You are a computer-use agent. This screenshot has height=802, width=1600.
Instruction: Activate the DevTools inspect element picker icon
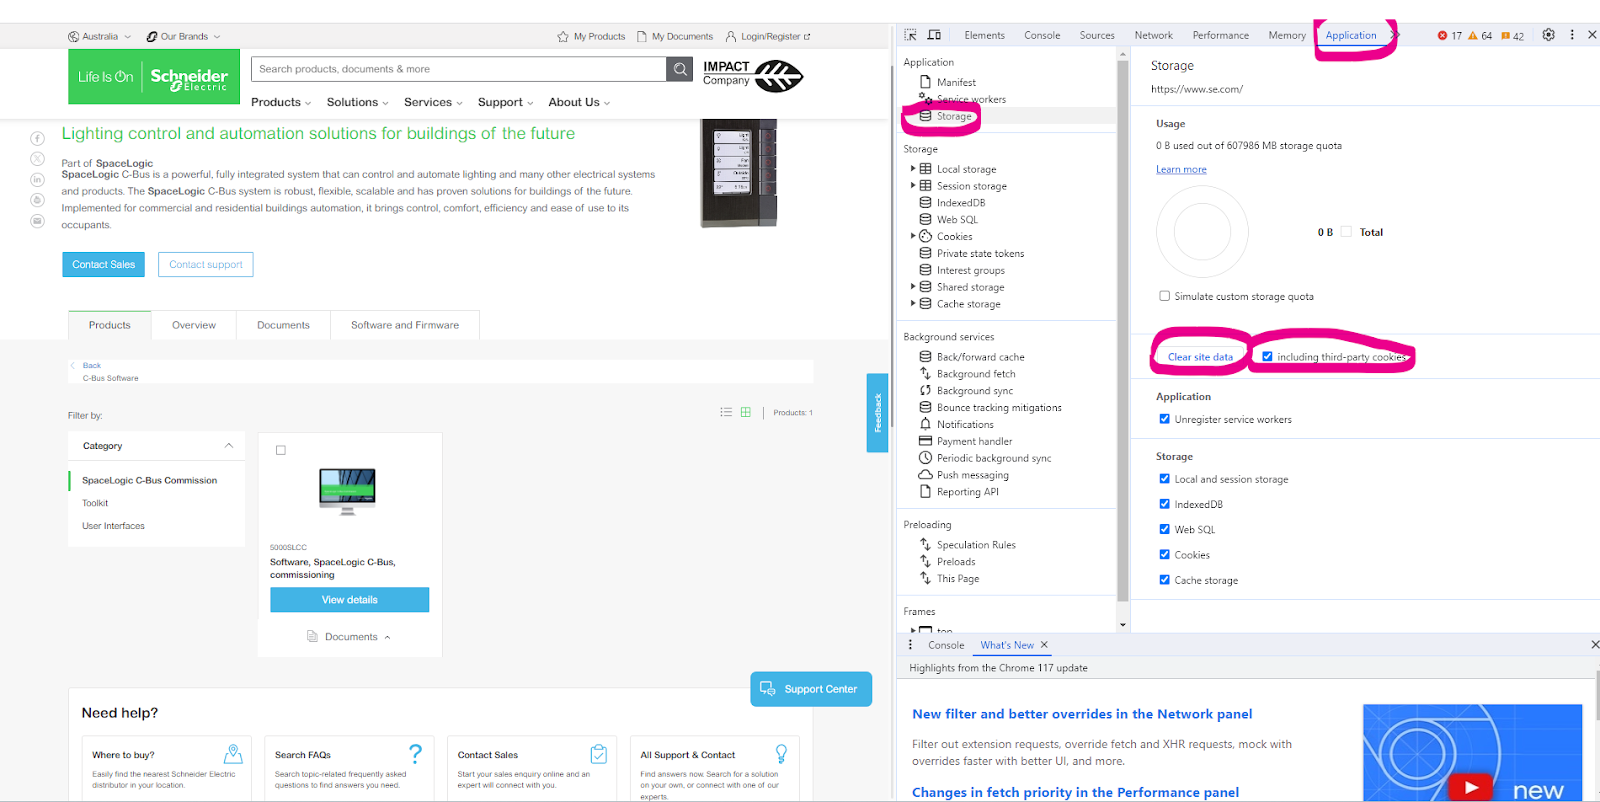click(x=910, y=35)
